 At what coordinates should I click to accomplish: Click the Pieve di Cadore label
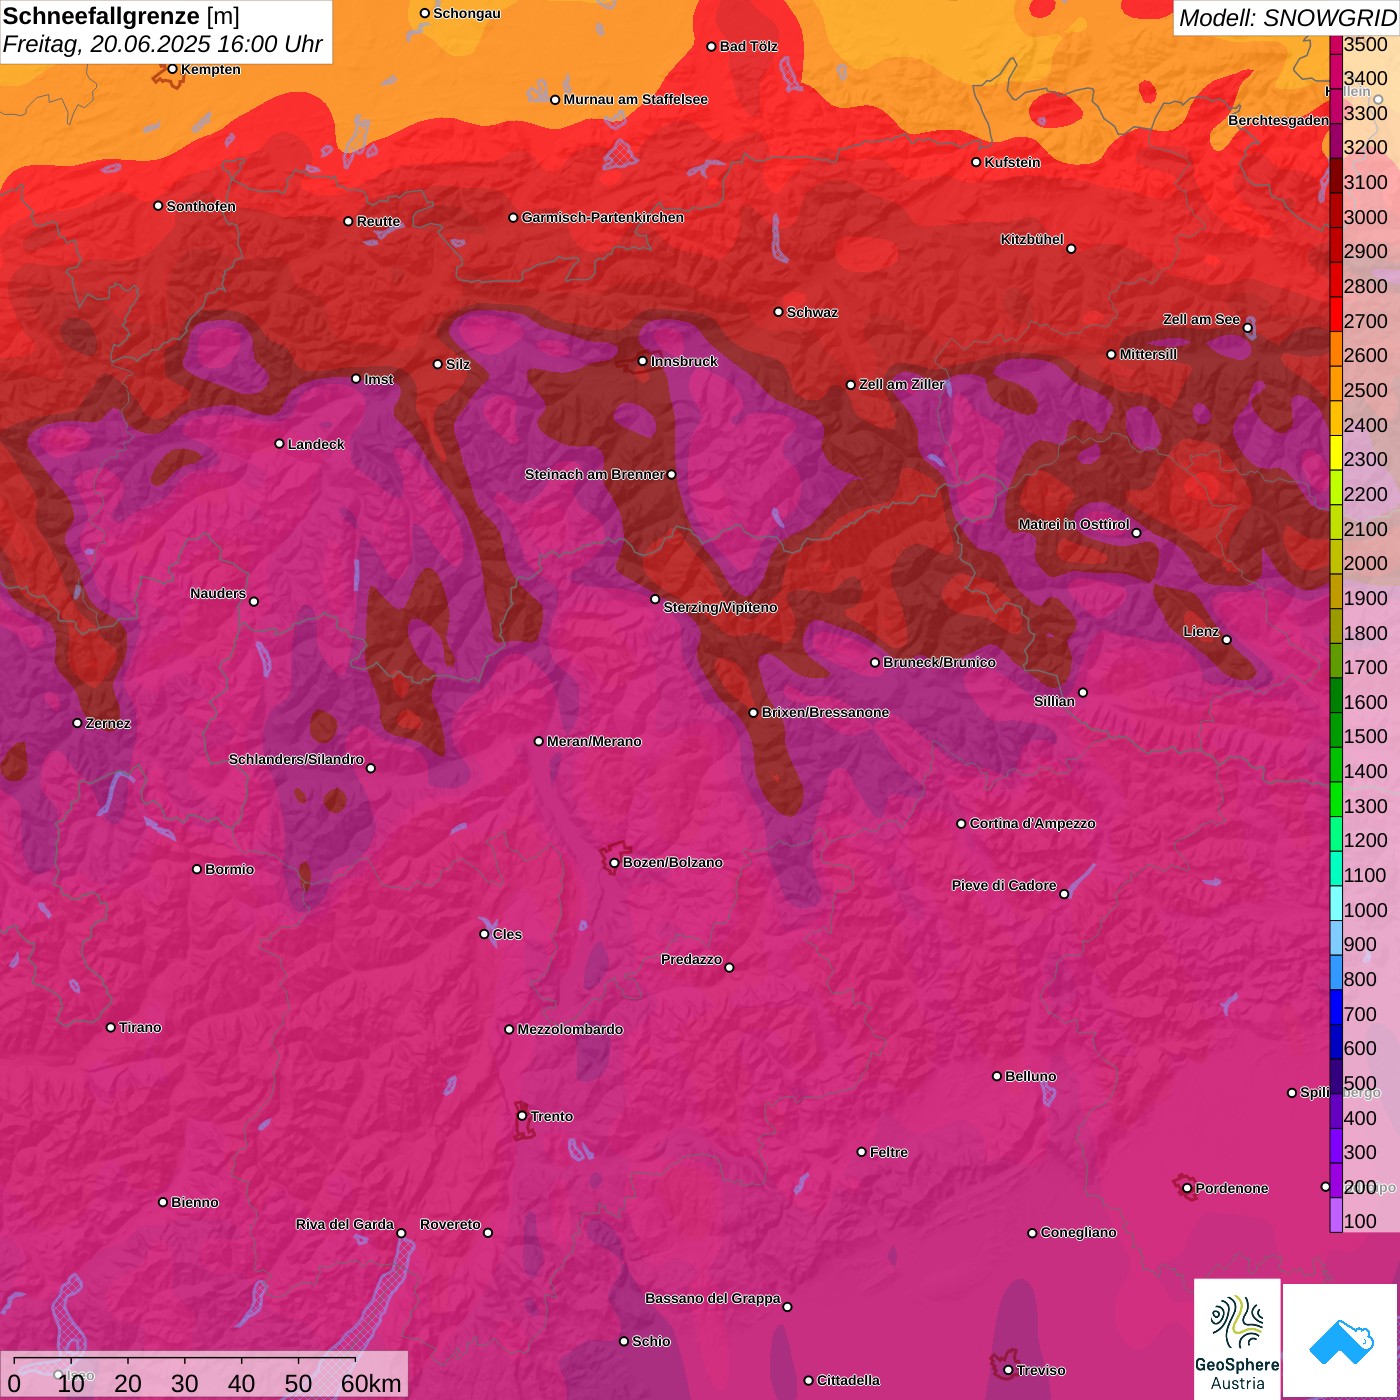pos(1004,885)
